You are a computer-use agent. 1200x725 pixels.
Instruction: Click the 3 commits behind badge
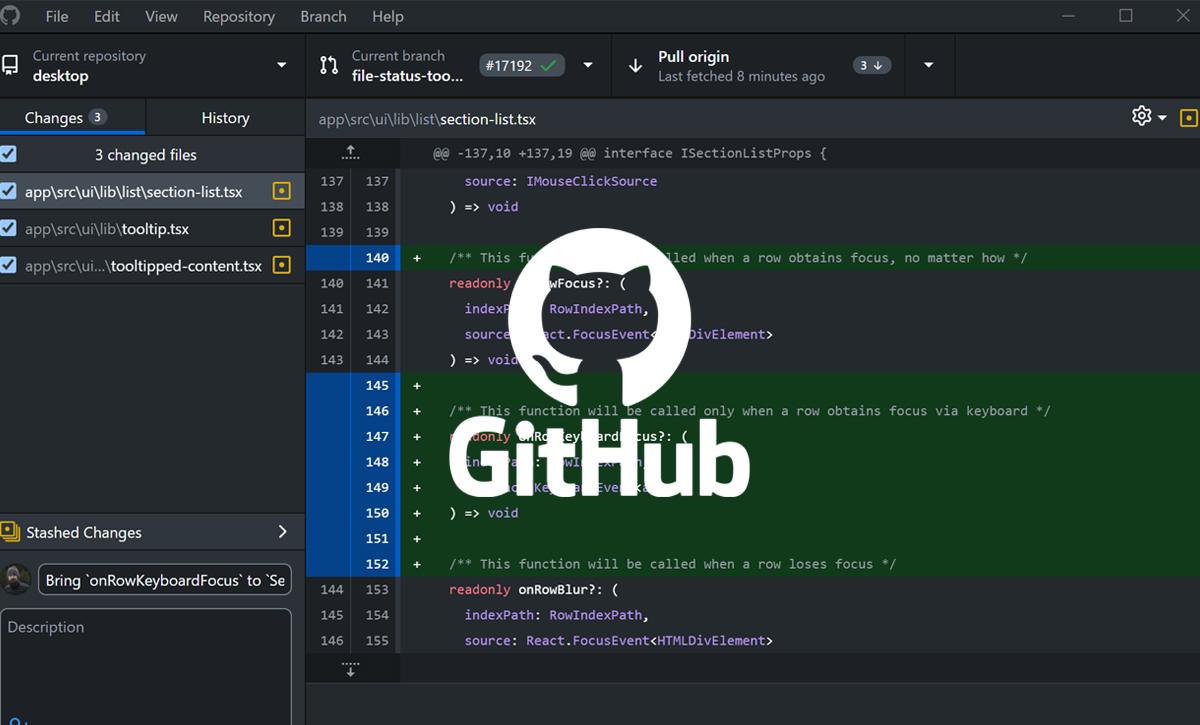point(873,65)
